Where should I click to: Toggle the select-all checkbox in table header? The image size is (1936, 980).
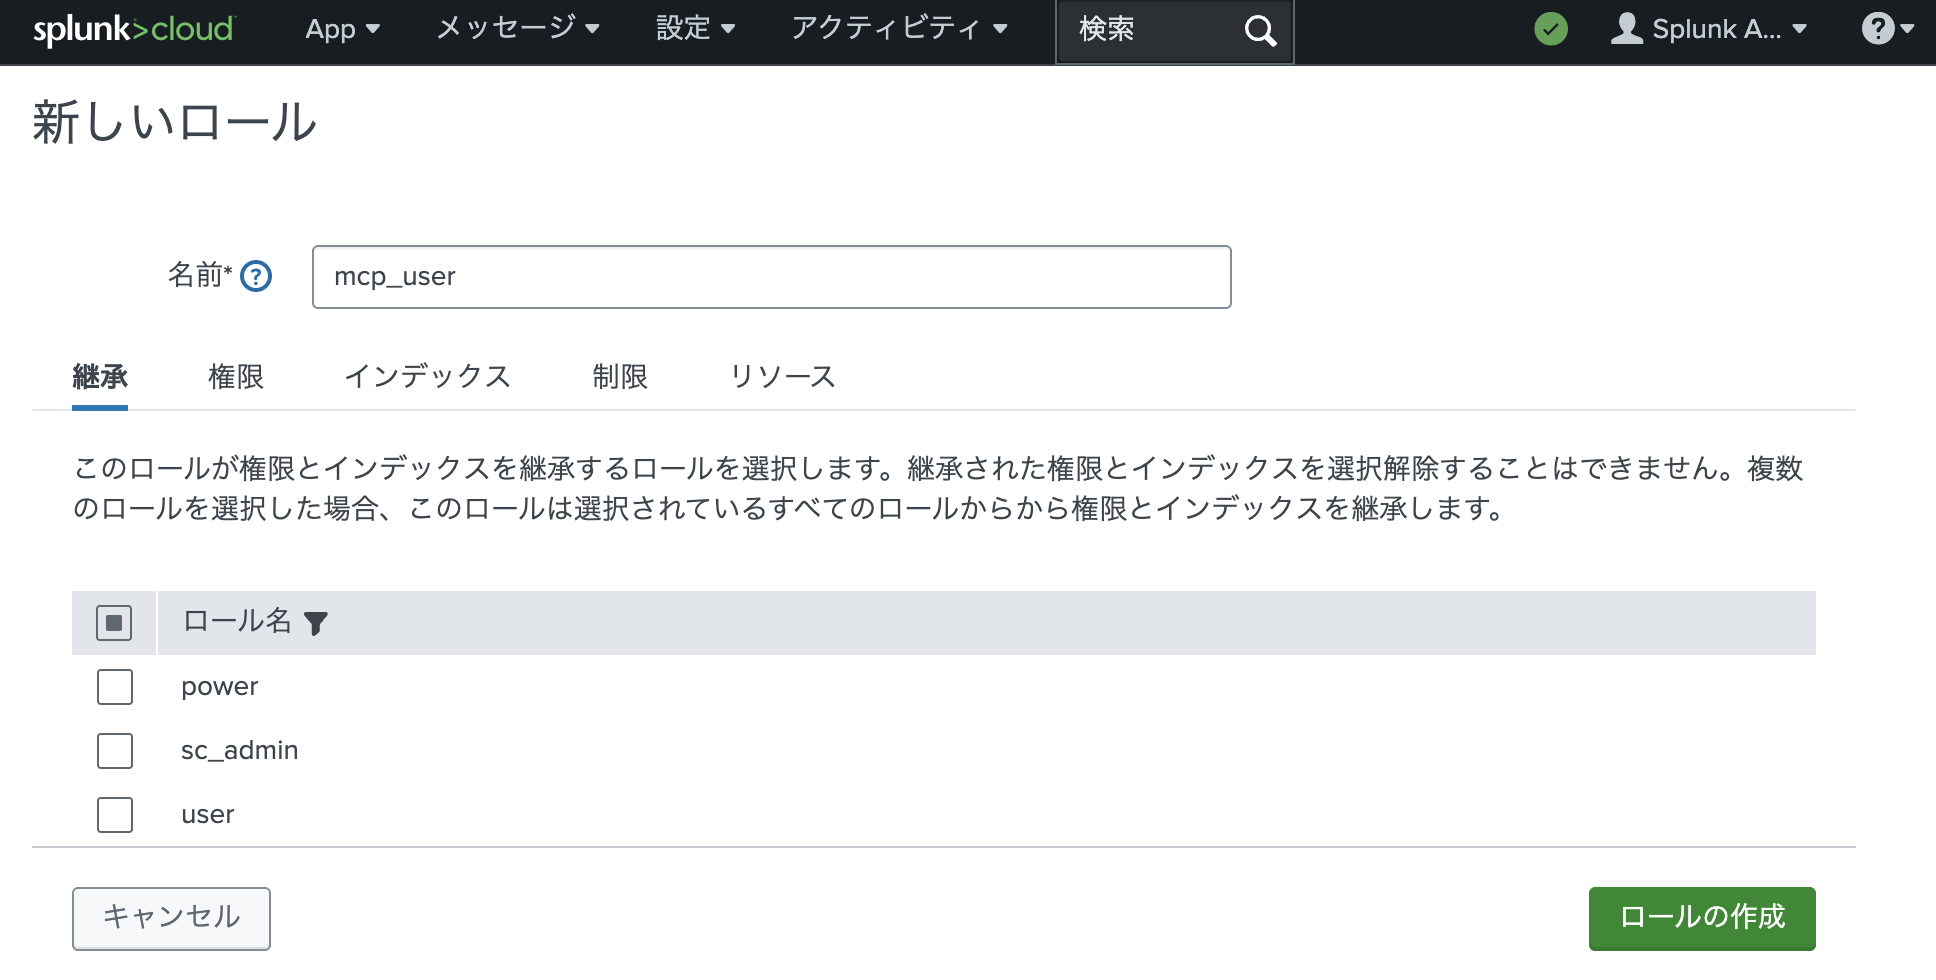pyautogui.click(x=113, y=622)
